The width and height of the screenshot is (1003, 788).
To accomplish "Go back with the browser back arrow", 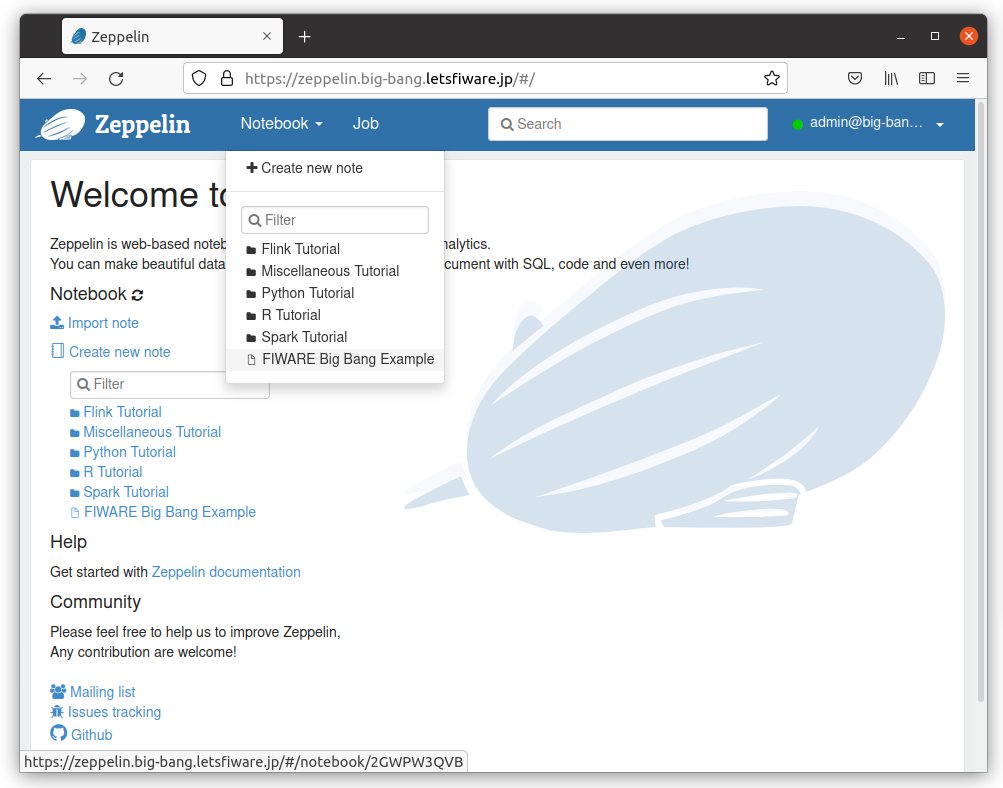I will pyautogui.click(x=43, y=79).
